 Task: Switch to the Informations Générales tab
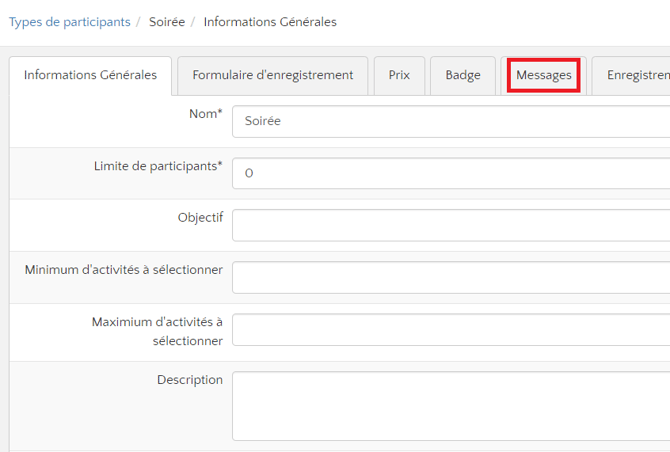coord(90,75)
